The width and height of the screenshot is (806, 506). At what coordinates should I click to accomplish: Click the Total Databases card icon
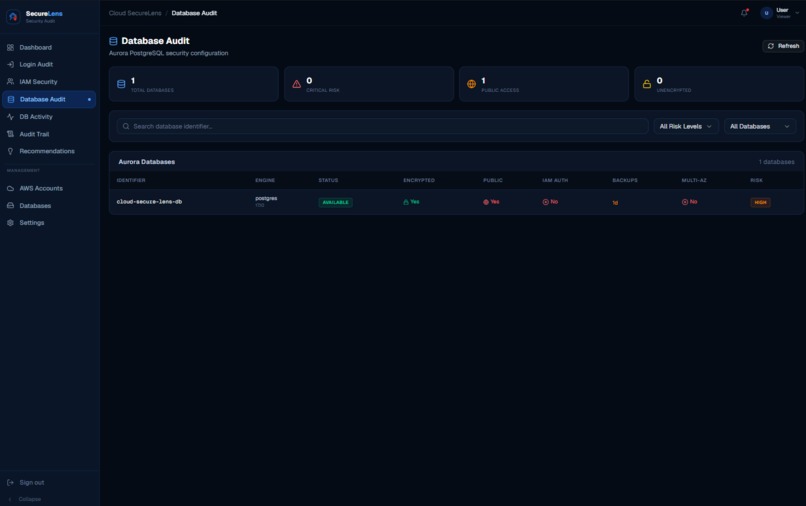click(x=121, y=84)
